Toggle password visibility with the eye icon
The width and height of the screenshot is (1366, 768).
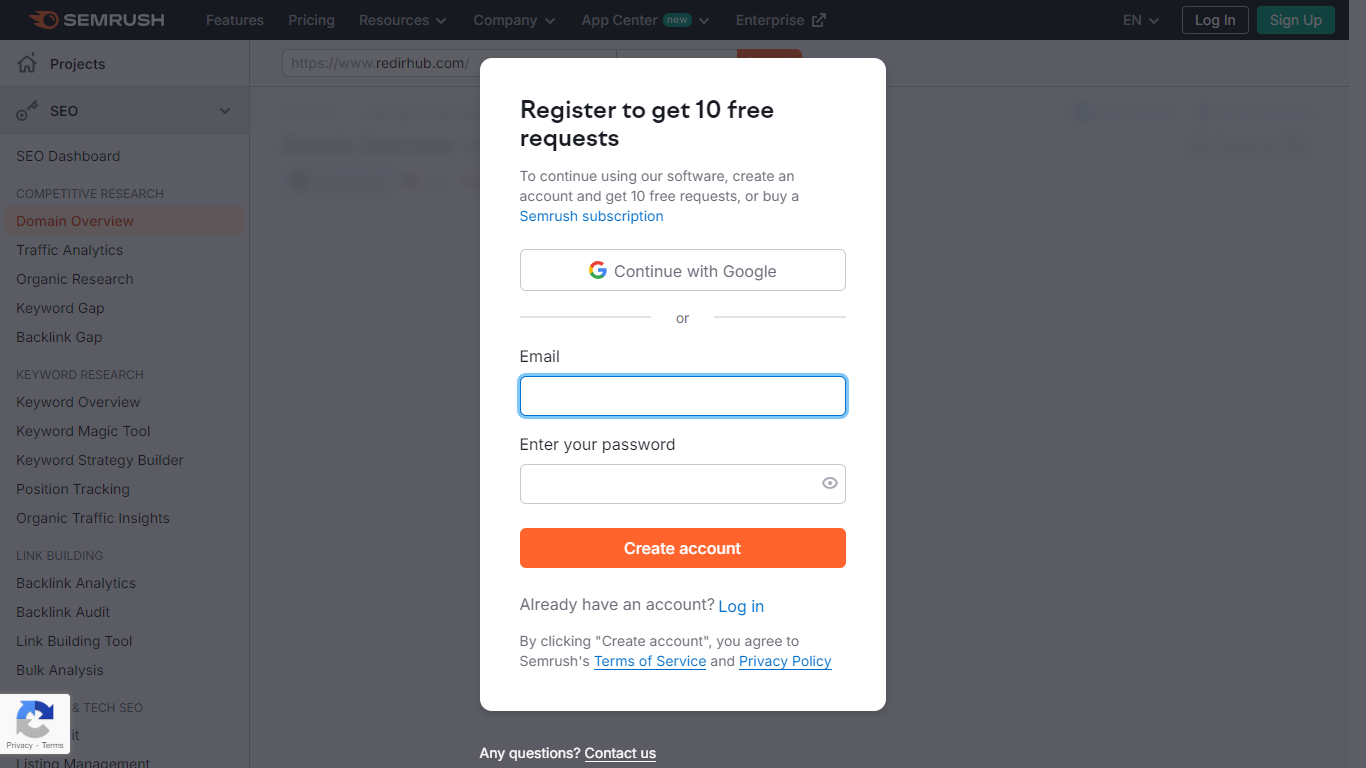(829, 483)
